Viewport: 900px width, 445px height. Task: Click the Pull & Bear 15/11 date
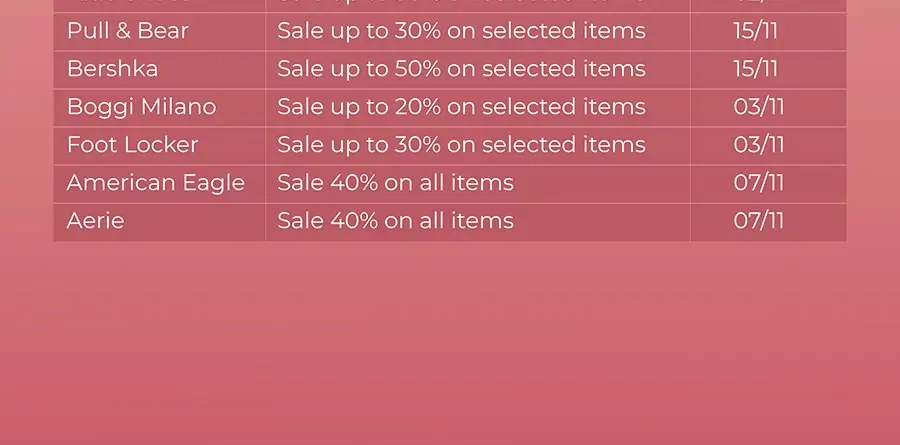click(755, 31)
